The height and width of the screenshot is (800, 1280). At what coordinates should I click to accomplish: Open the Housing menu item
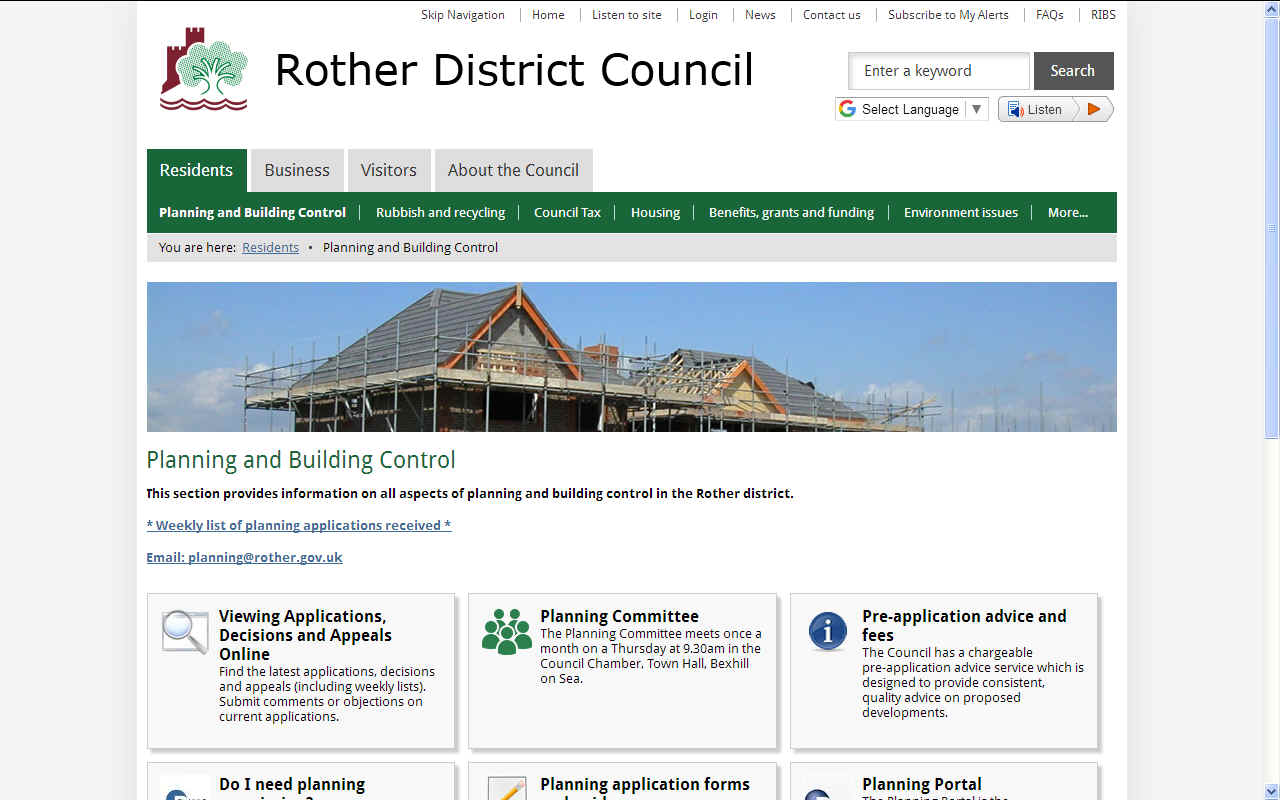(655, 212)
